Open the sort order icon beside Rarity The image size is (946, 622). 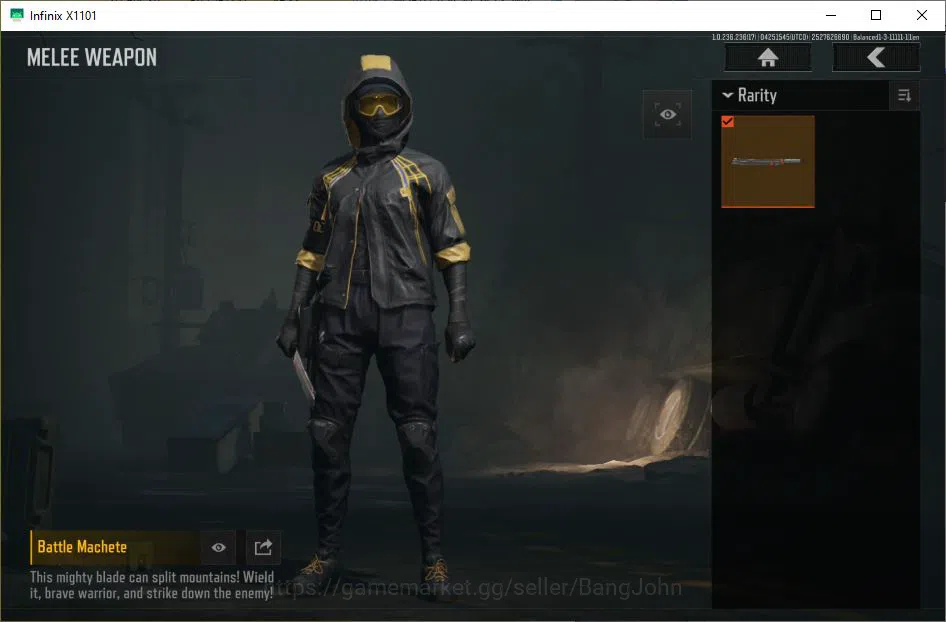(904, 95)
